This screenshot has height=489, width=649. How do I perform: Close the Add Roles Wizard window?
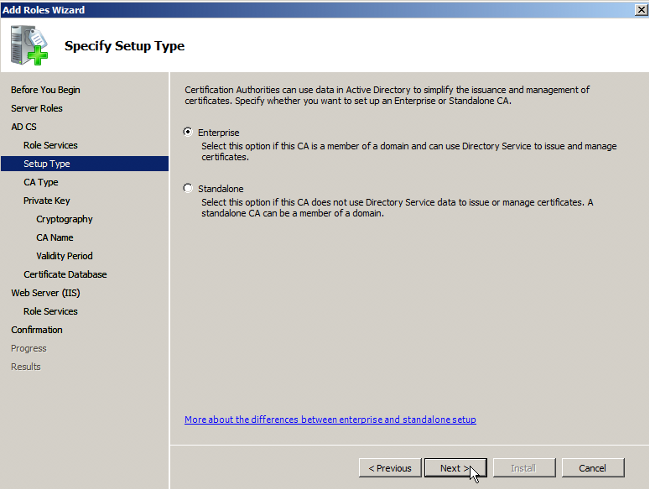(x=639, y=9)
